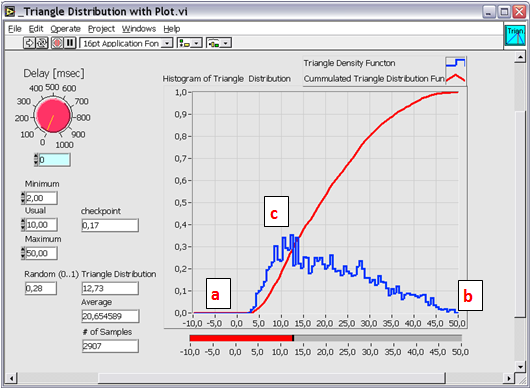Click the Random (0..1) indicator showing 0,28
This screenshot has height=390, width=531.
[41, 288]
